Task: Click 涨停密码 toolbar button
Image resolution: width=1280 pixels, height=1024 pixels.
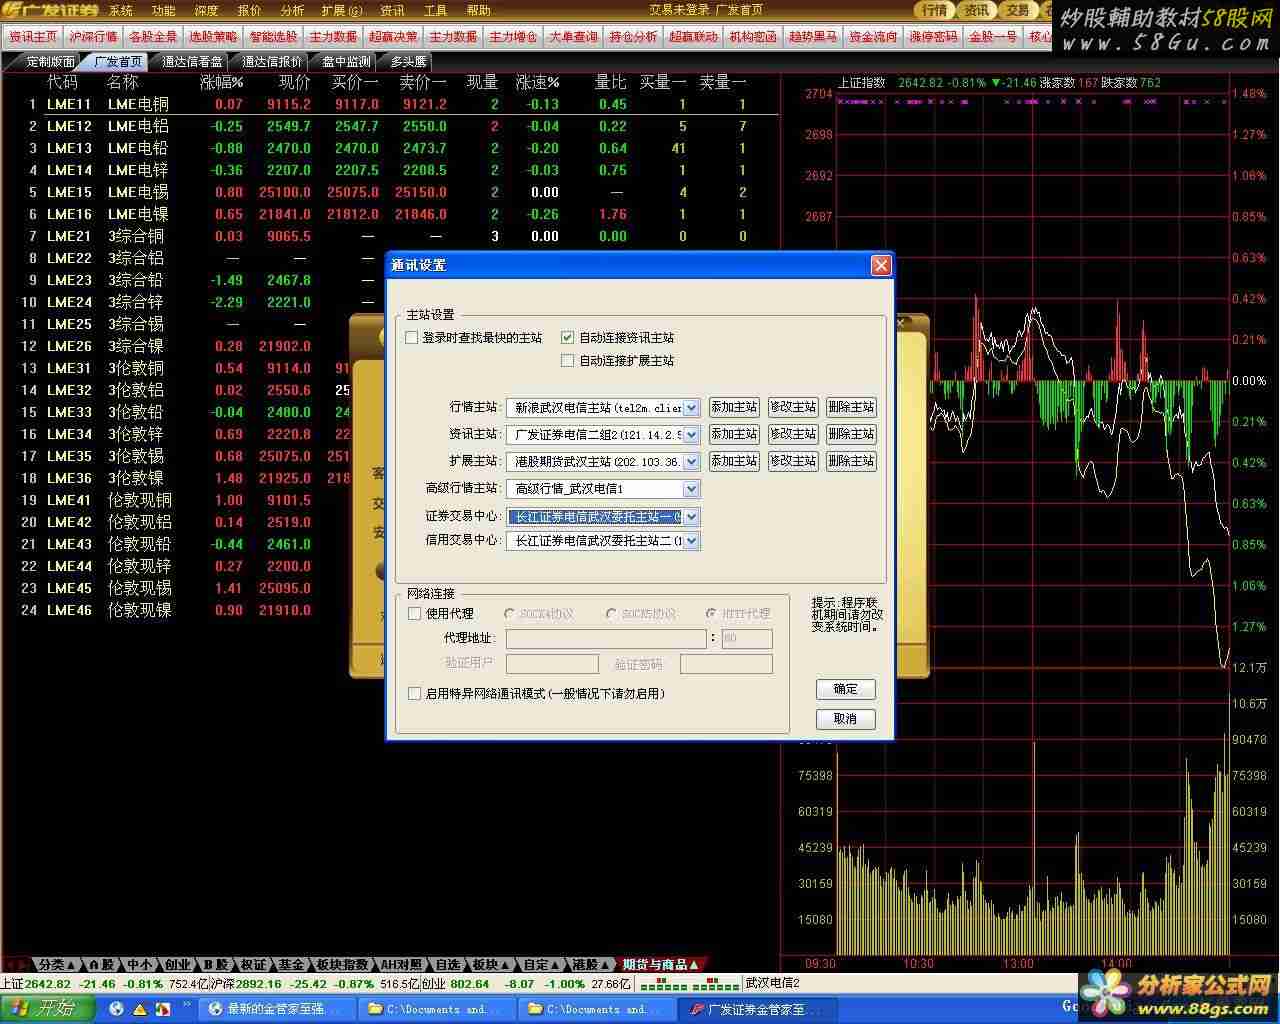Action: tap(933, 37)
